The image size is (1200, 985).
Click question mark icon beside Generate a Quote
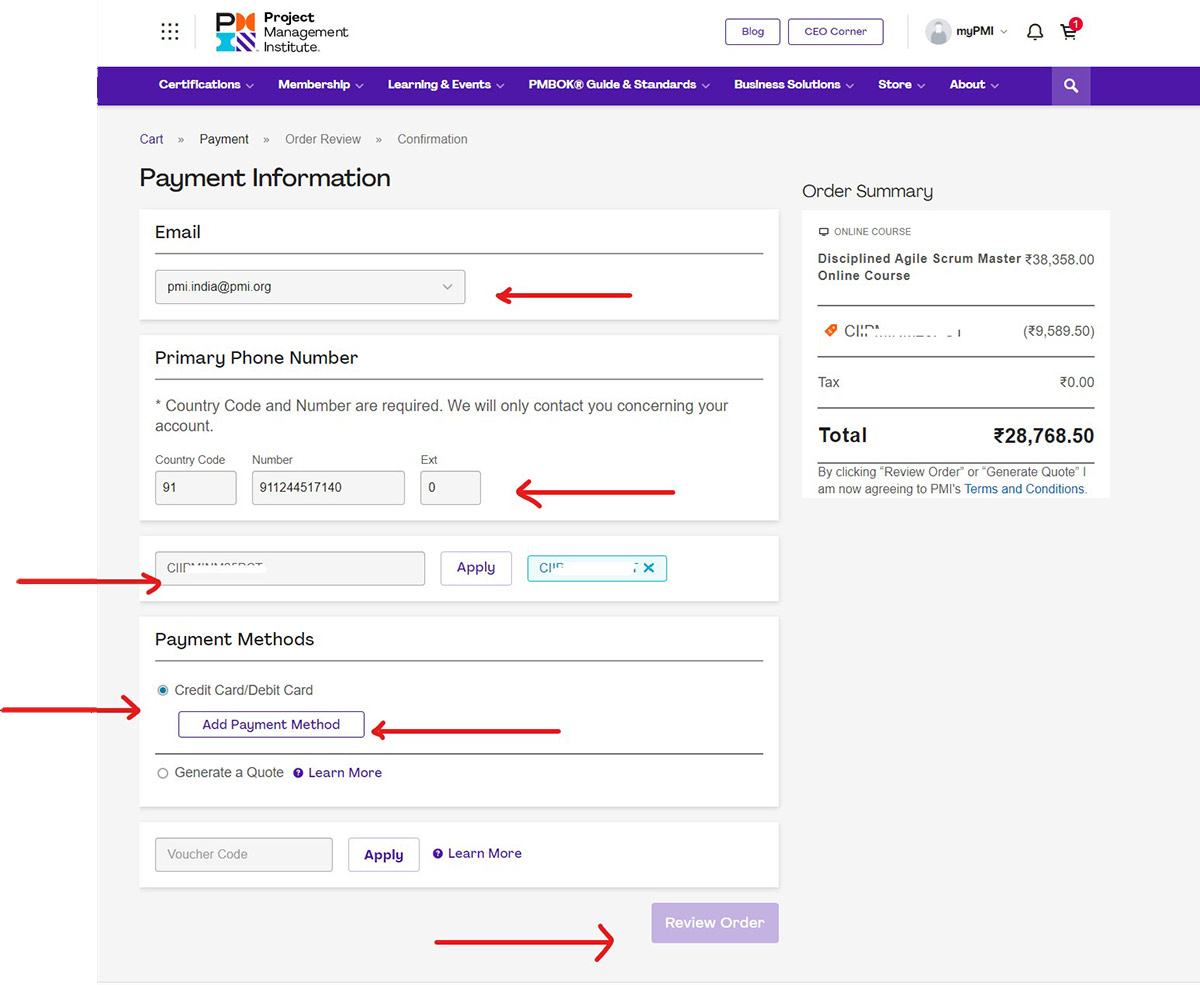coord(298,773)
